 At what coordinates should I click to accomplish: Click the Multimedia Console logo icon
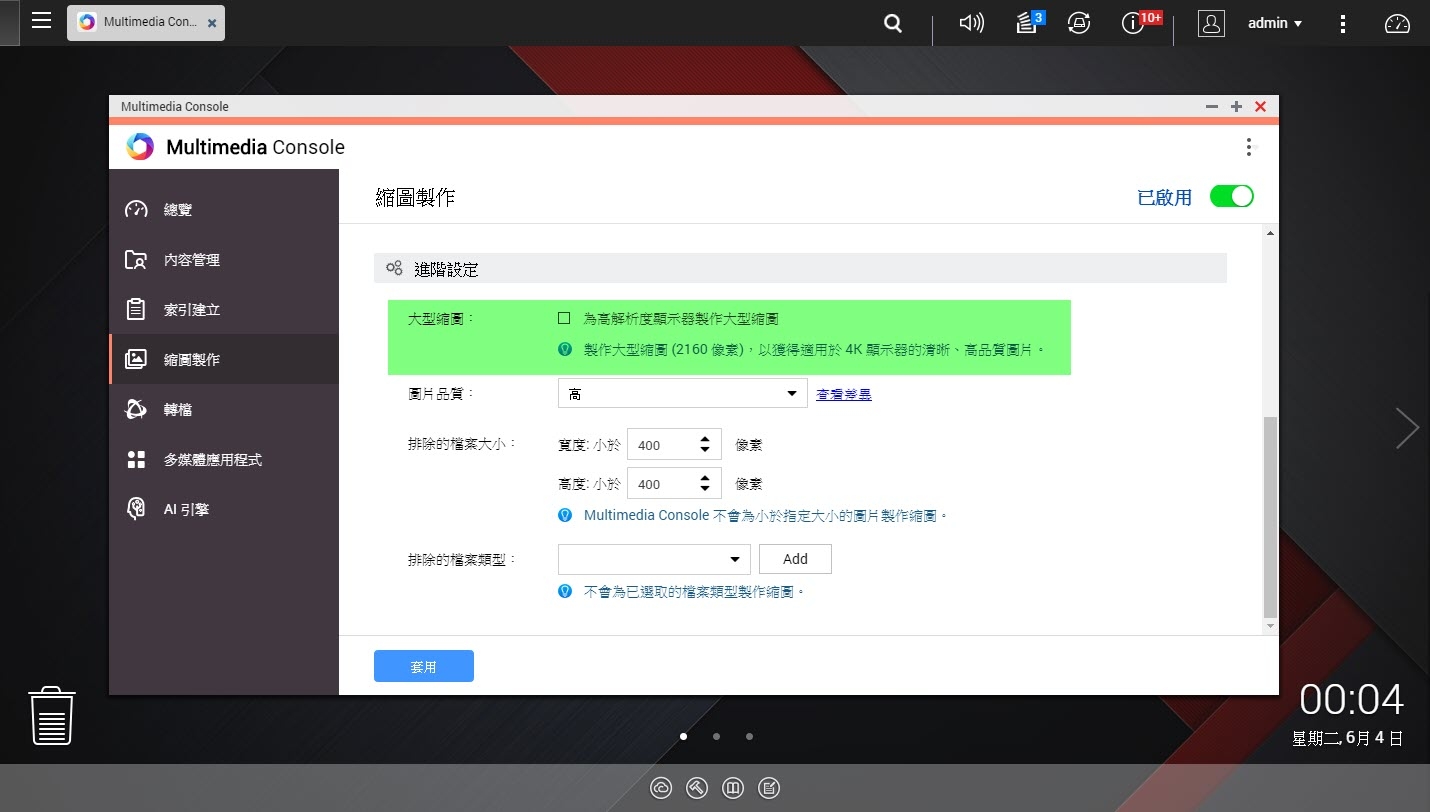point(140,146)
